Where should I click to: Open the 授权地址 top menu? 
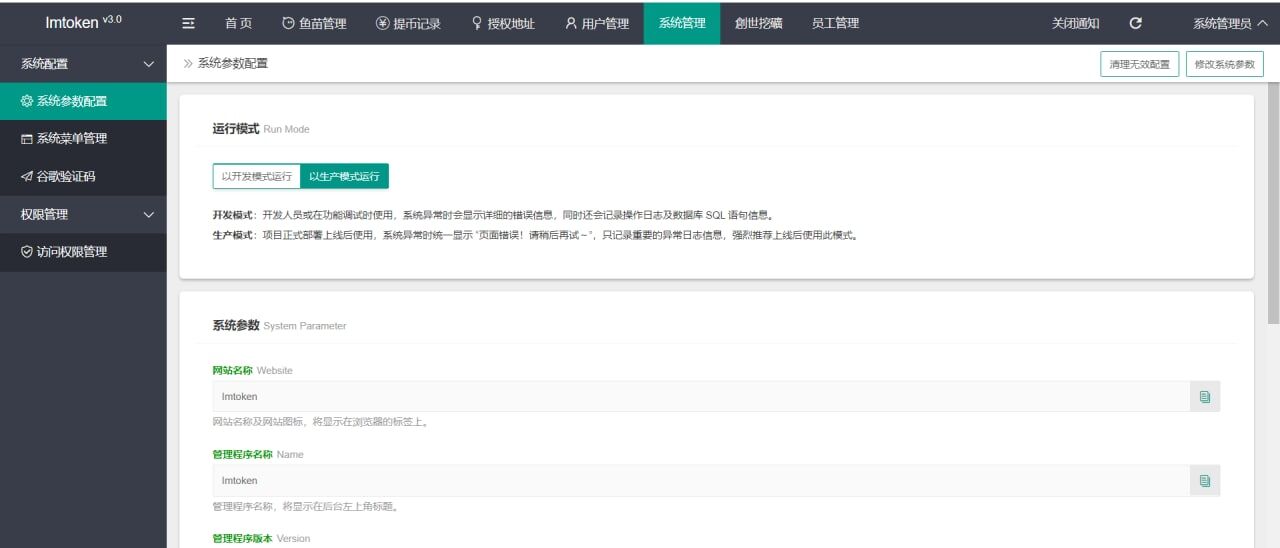(503, 23)
